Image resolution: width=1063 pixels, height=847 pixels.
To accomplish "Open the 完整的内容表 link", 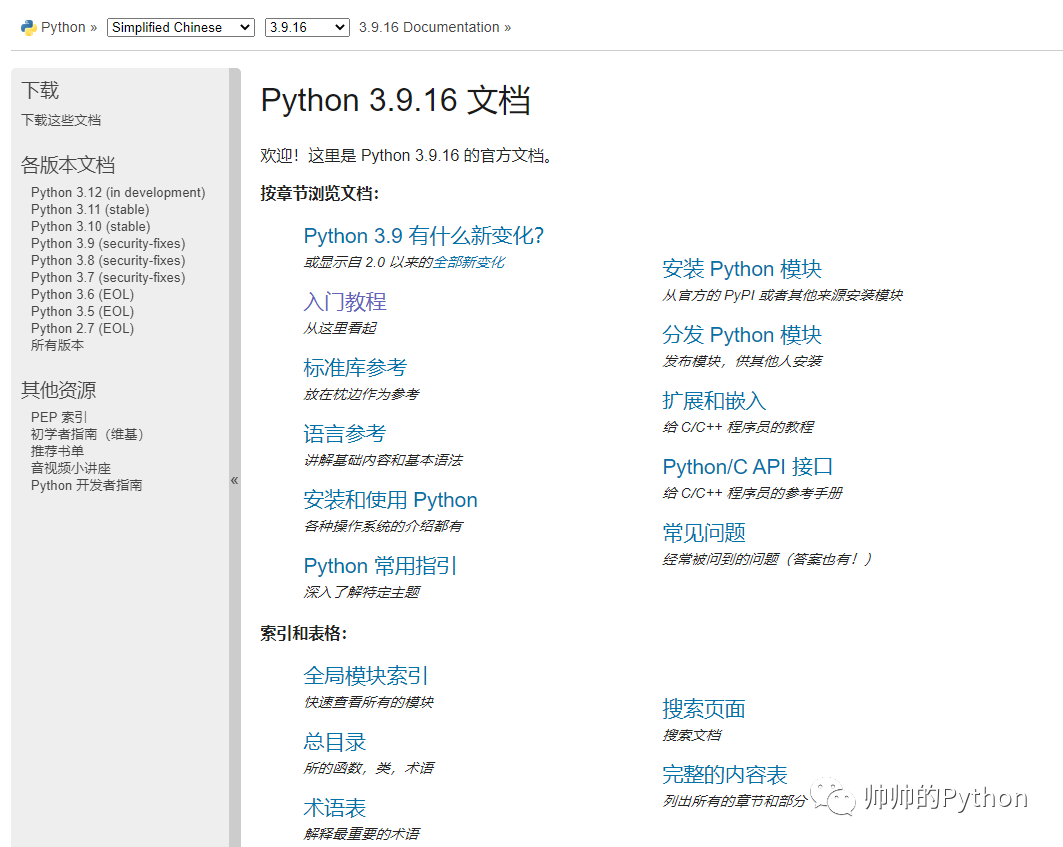I will [725, 774].
